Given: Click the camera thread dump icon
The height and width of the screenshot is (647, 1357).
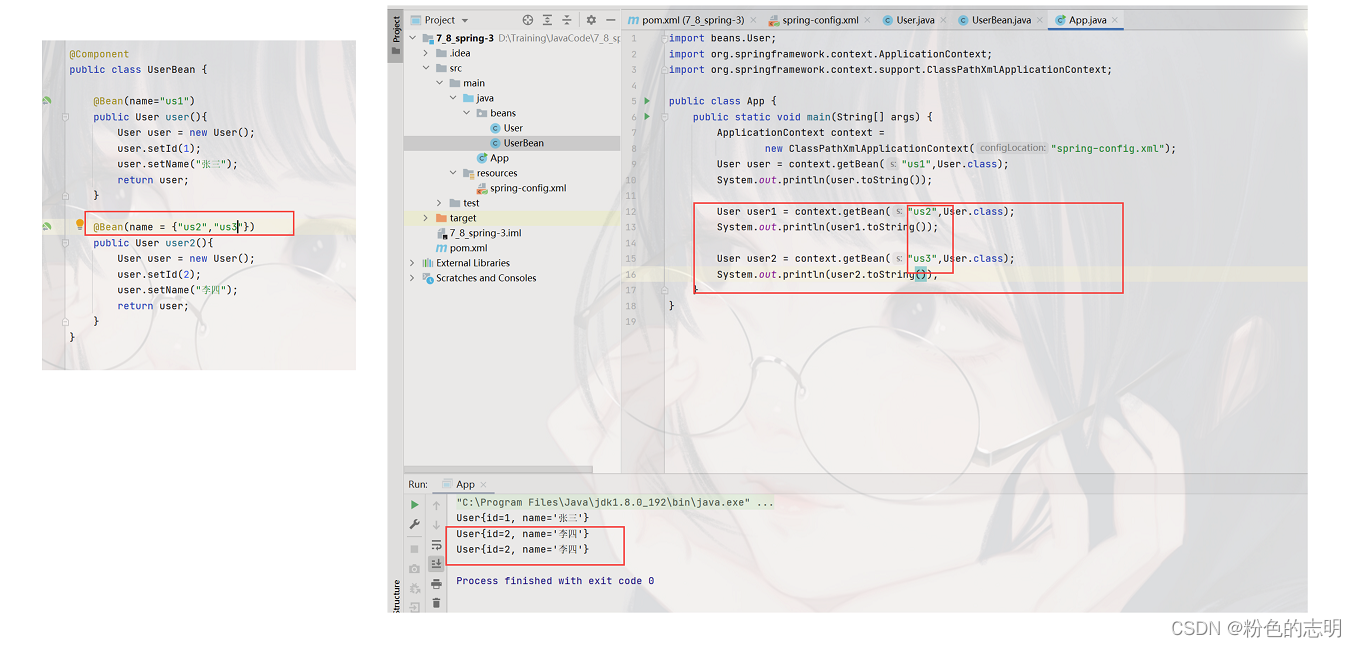Looking at the screenshot, I should tap(415, 569).
